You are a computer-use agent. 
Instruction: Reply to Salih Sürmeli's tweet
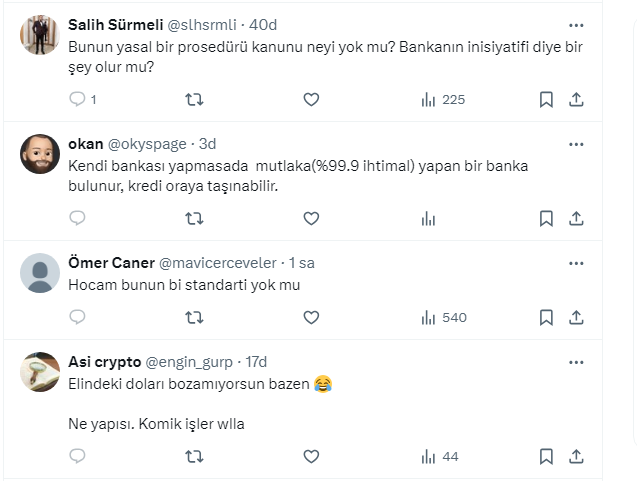tap(78, 99)
